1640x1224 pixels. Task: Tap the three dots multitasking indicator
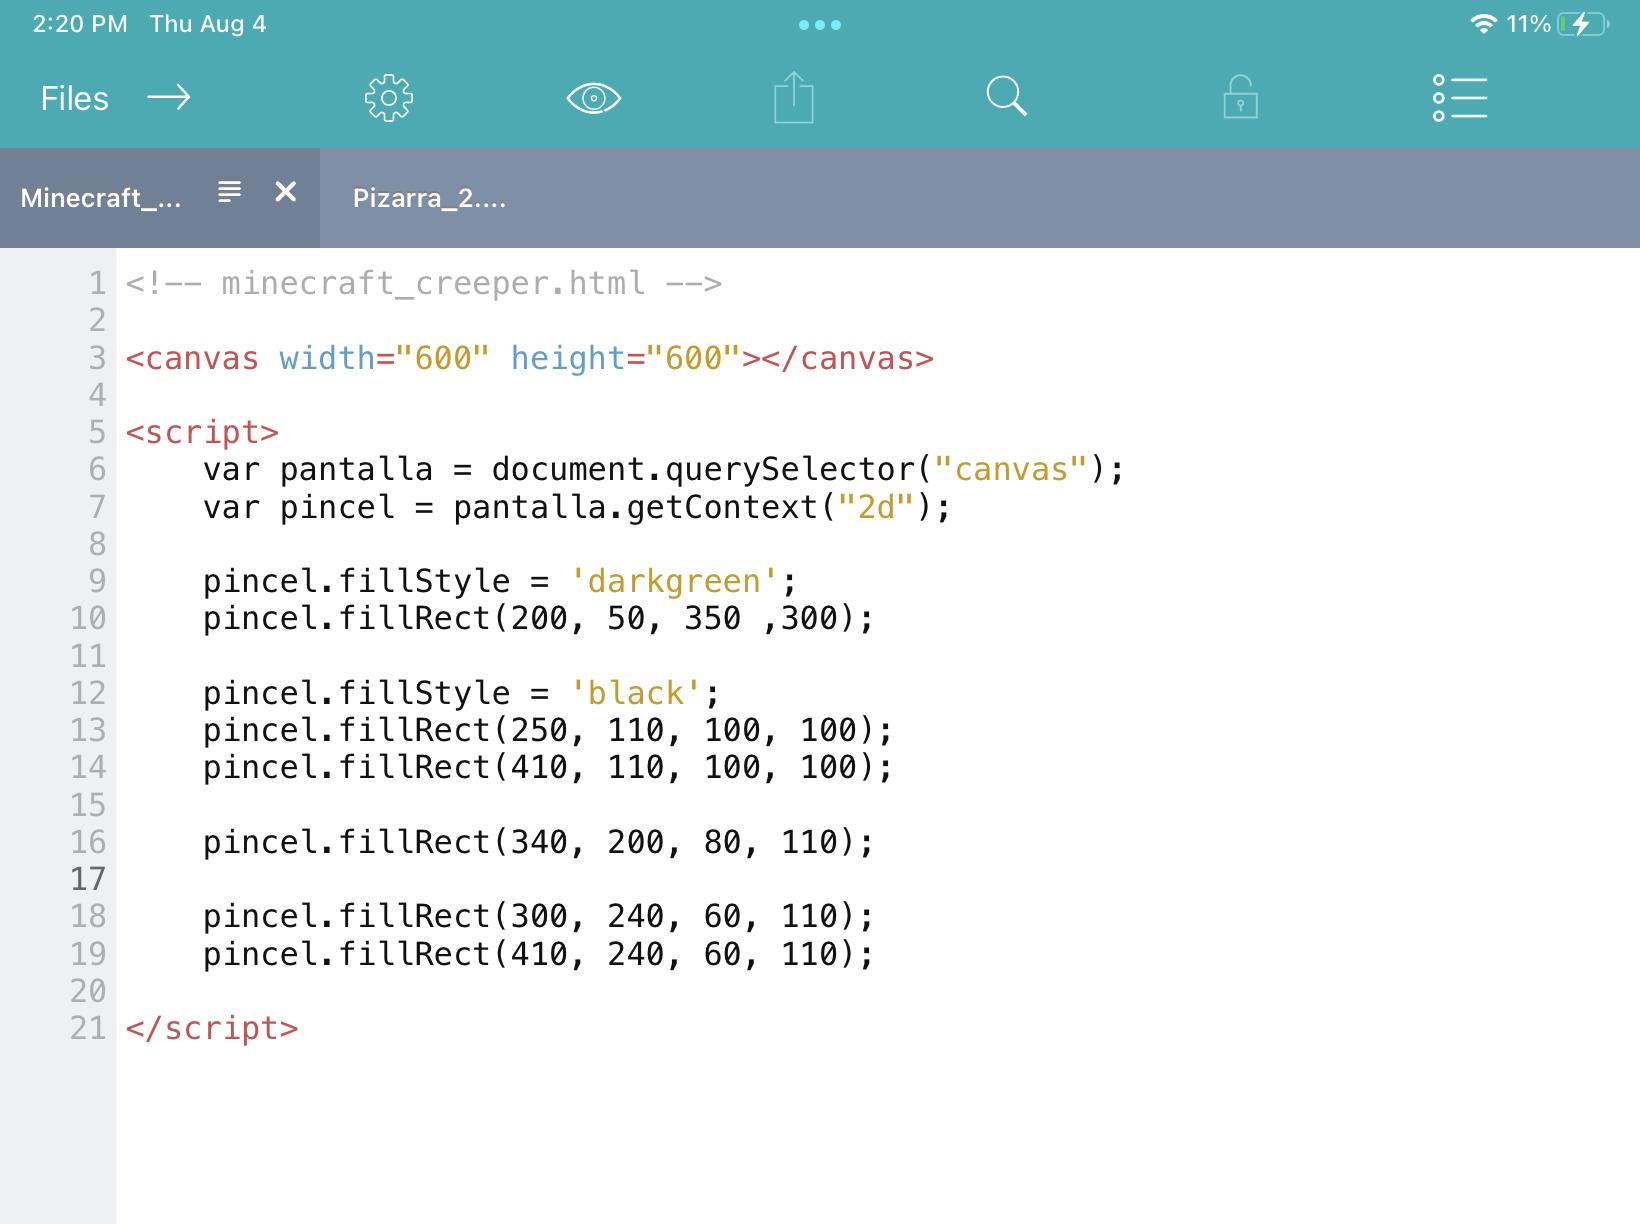820,25
